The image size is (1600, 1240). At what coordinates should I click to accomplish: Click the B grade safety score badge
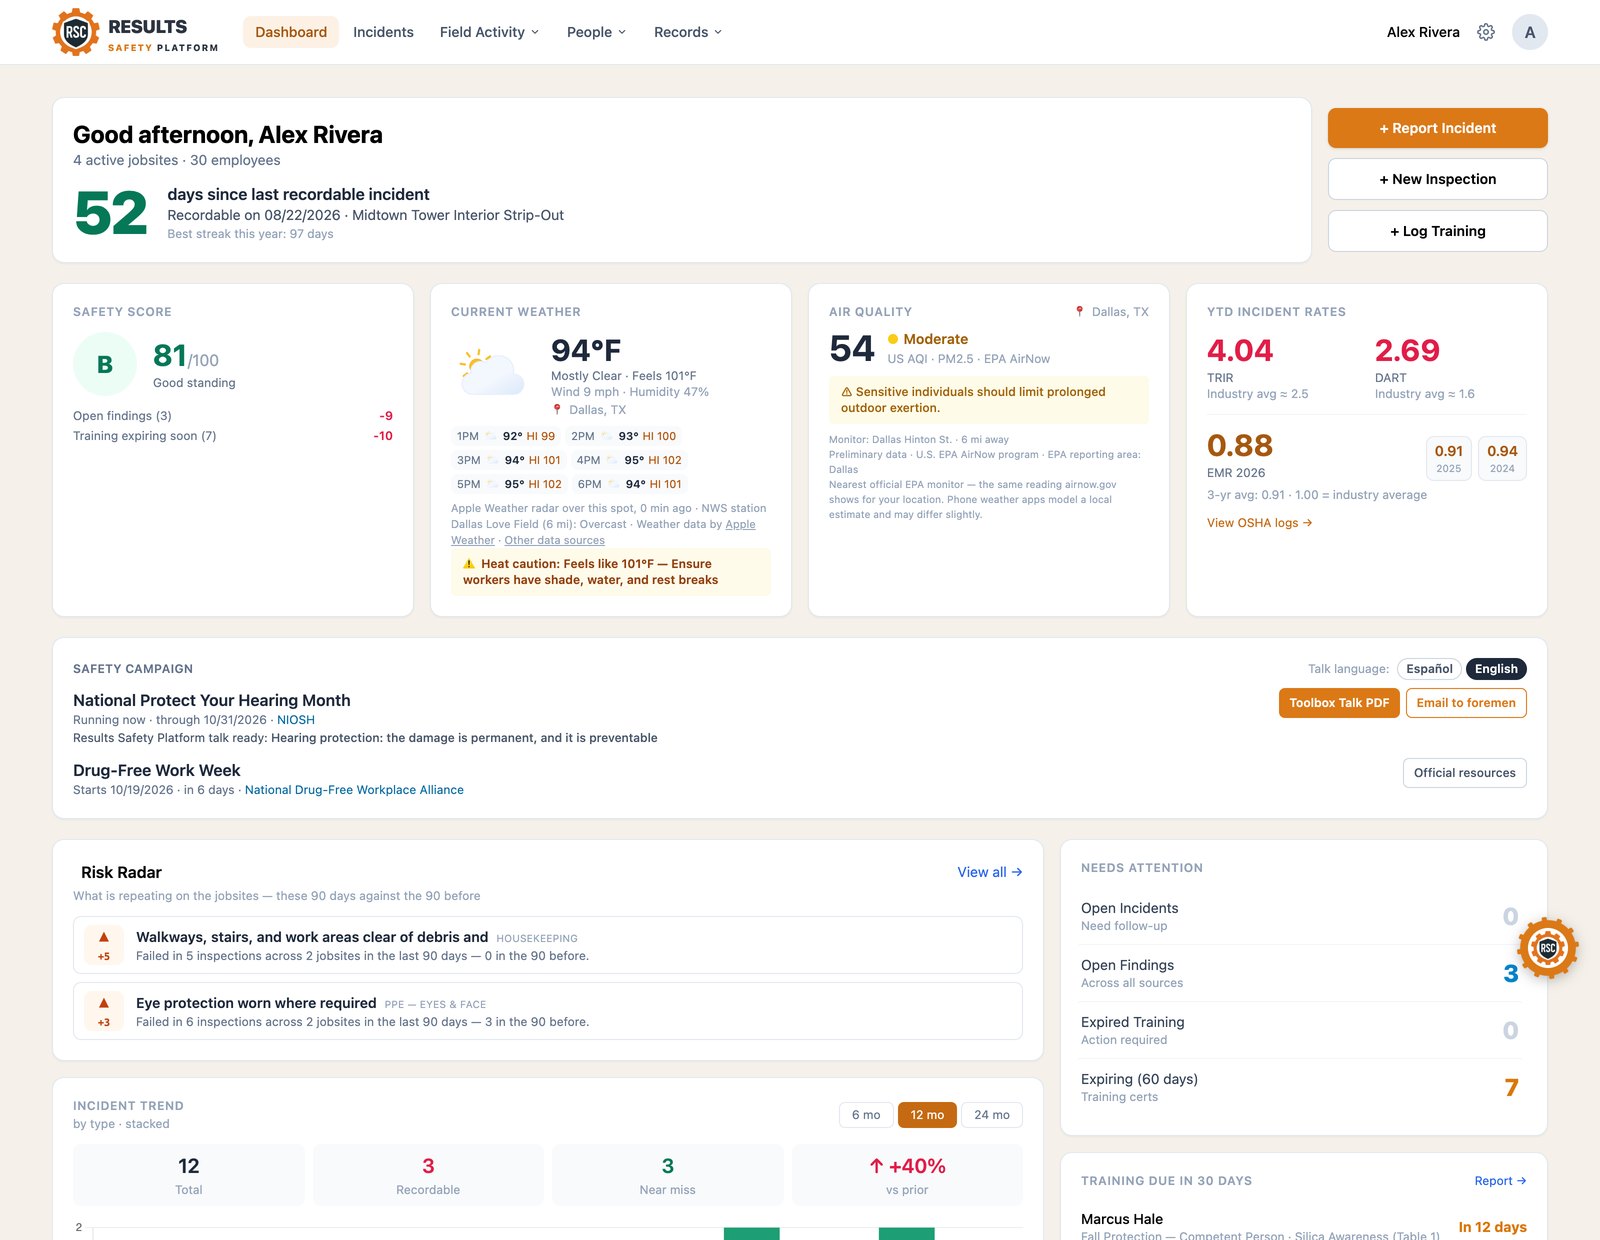(x=104, y=365)
